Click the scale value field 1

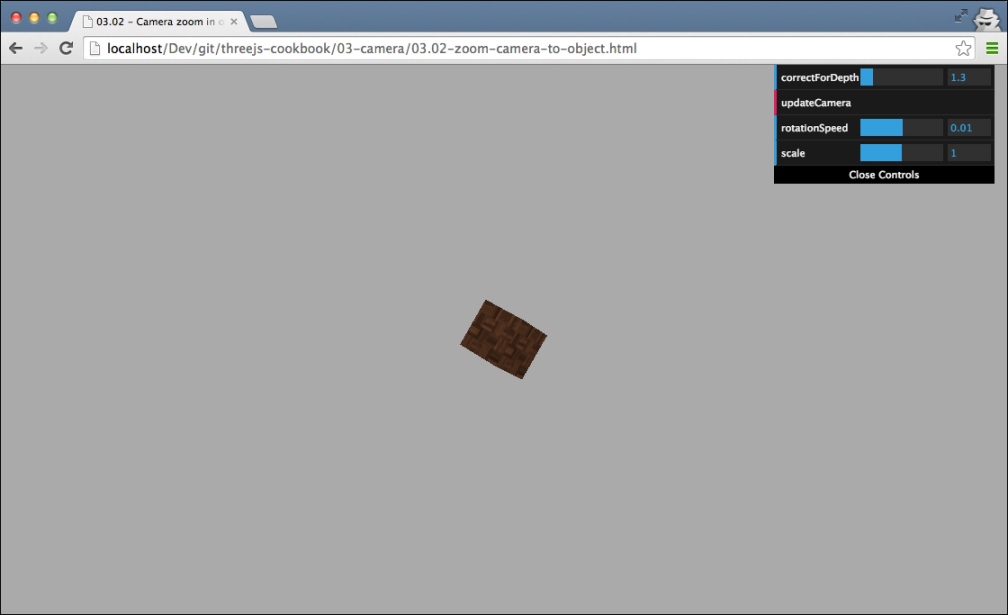[969, 153]
